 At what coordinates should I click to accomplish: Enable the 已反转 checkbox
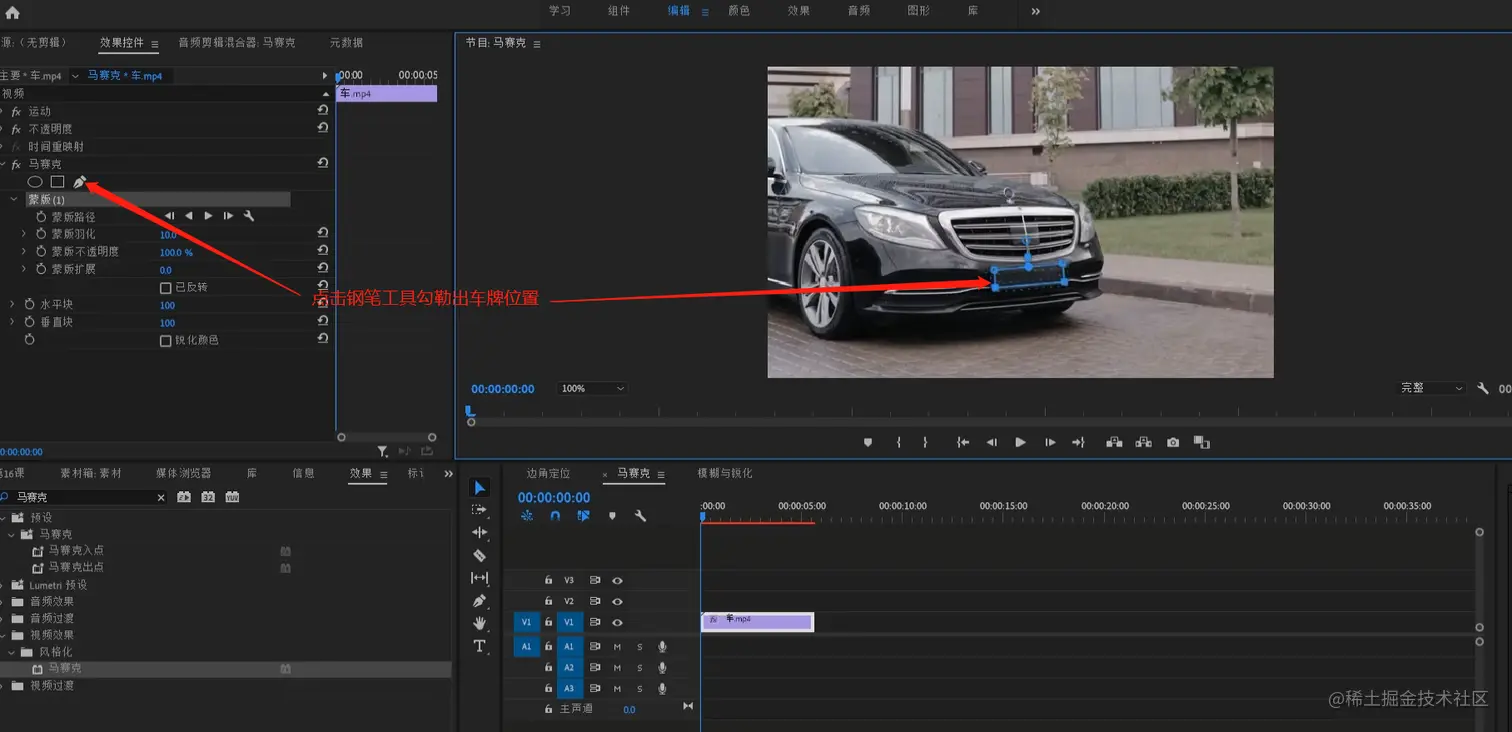click(166, 287)
